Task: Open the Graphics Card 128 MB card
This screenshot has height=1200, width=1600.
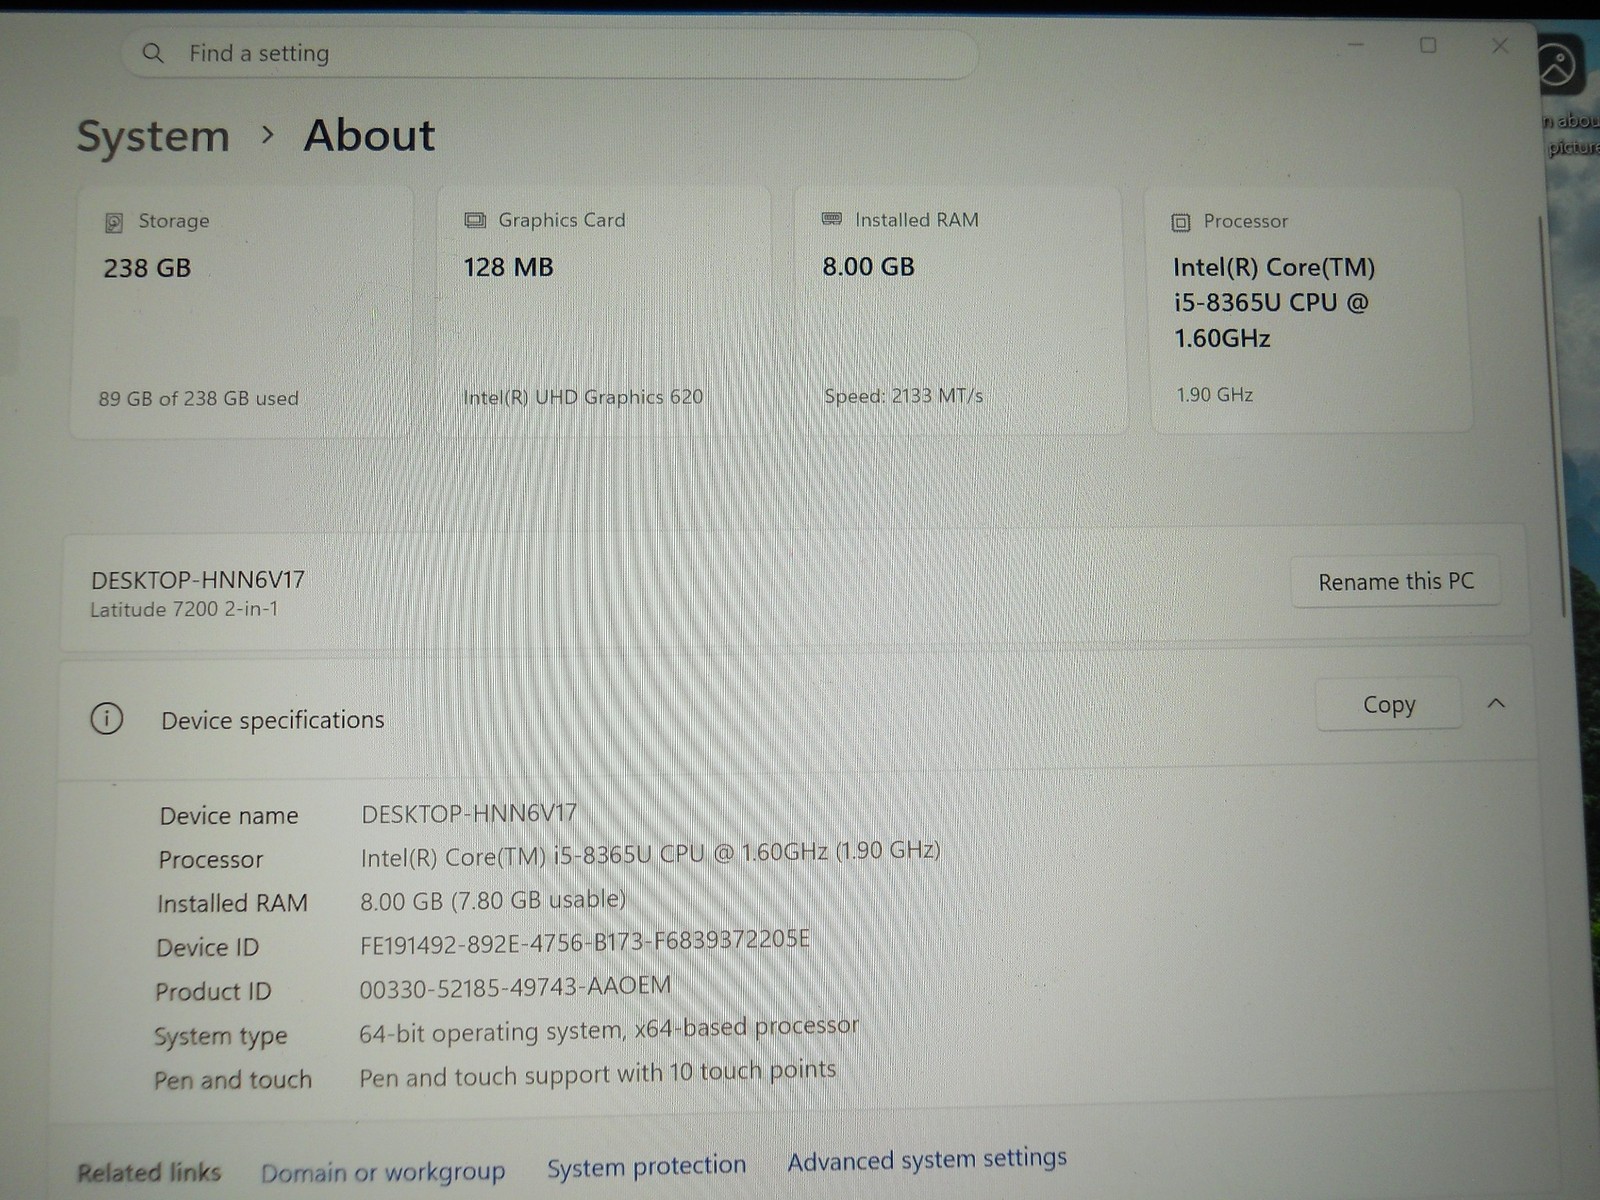Action: tap(604, 309)
